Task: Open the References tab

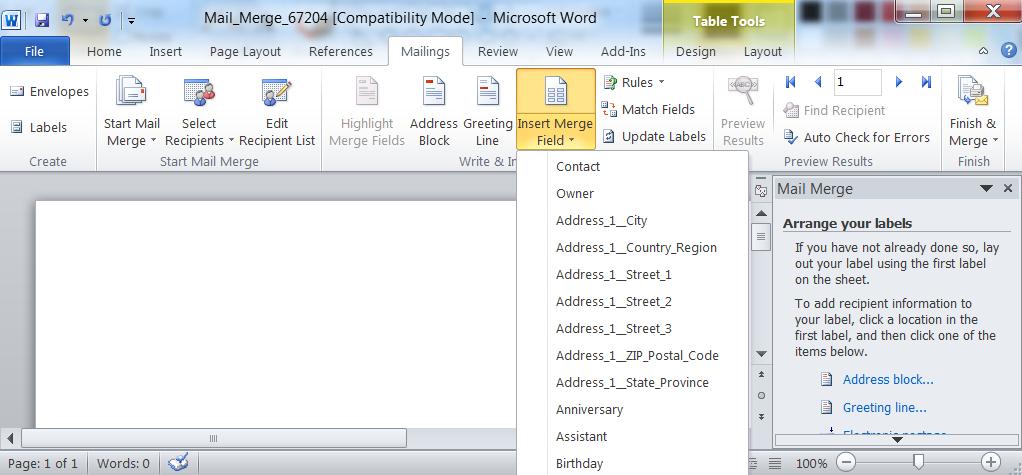Action: pyautogui.click(x=341, y=51)
